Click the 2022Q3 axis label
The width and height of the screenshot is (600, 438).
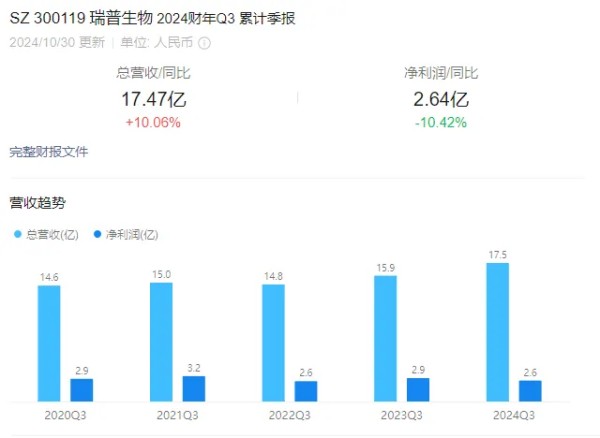tap(290, 415)
